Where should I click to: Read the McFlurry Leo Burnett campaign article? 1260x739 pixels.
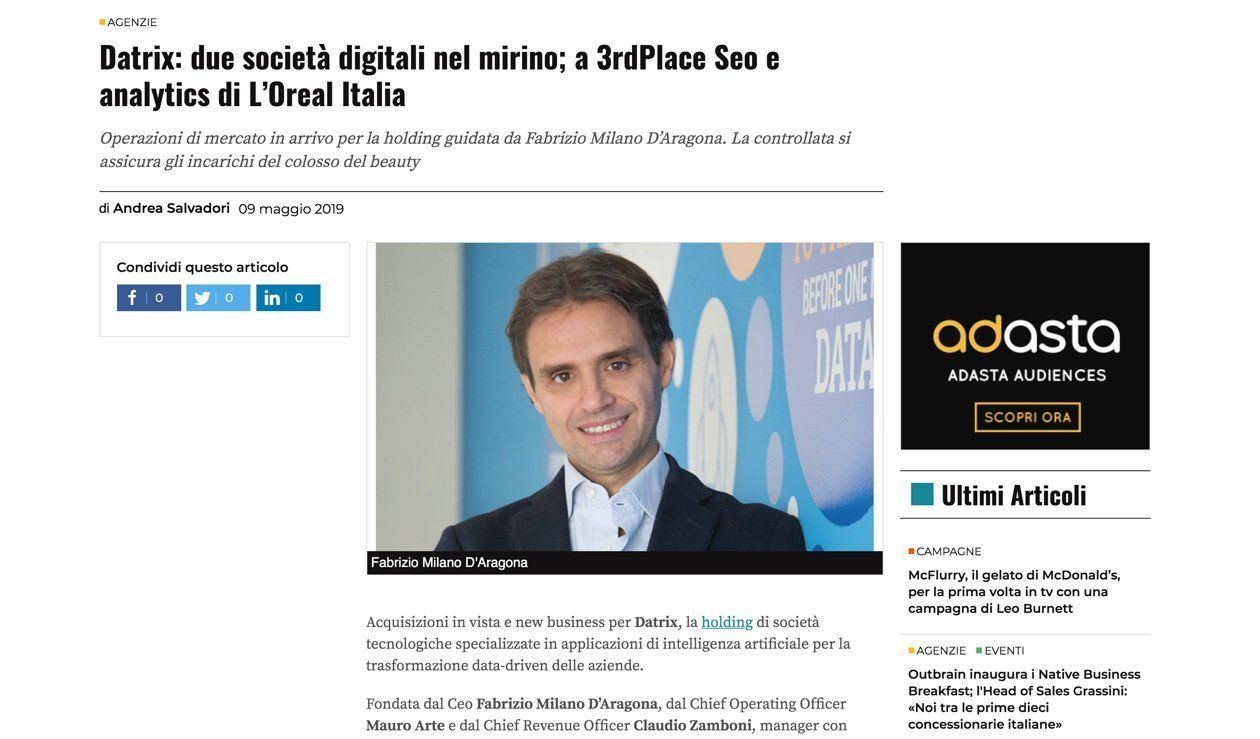1014,591
